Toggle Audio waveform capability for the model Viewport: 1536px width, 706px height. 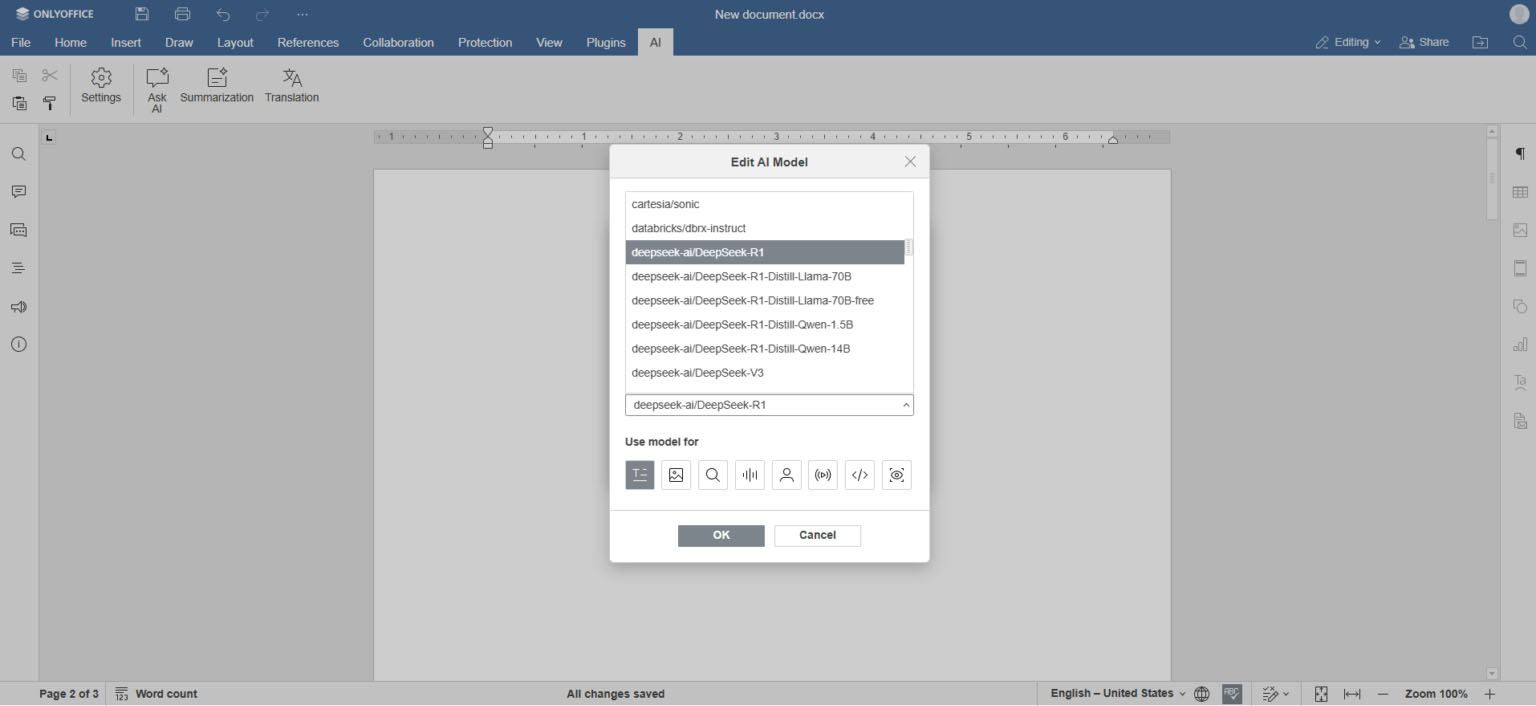point(750,475)
